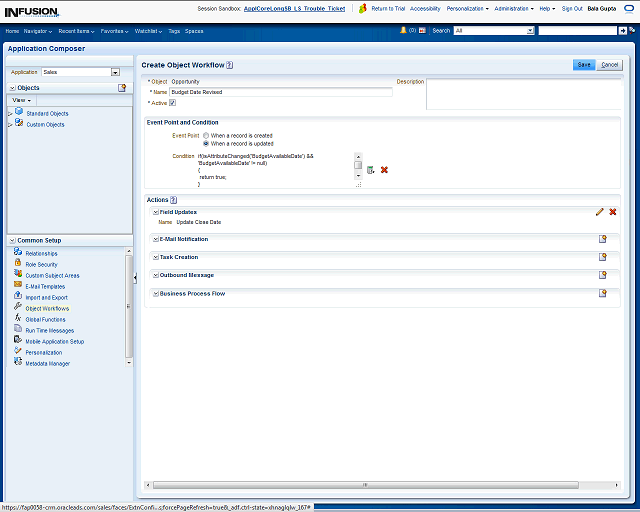Click the help icon next to Create Object Workflow

point(230,64)
